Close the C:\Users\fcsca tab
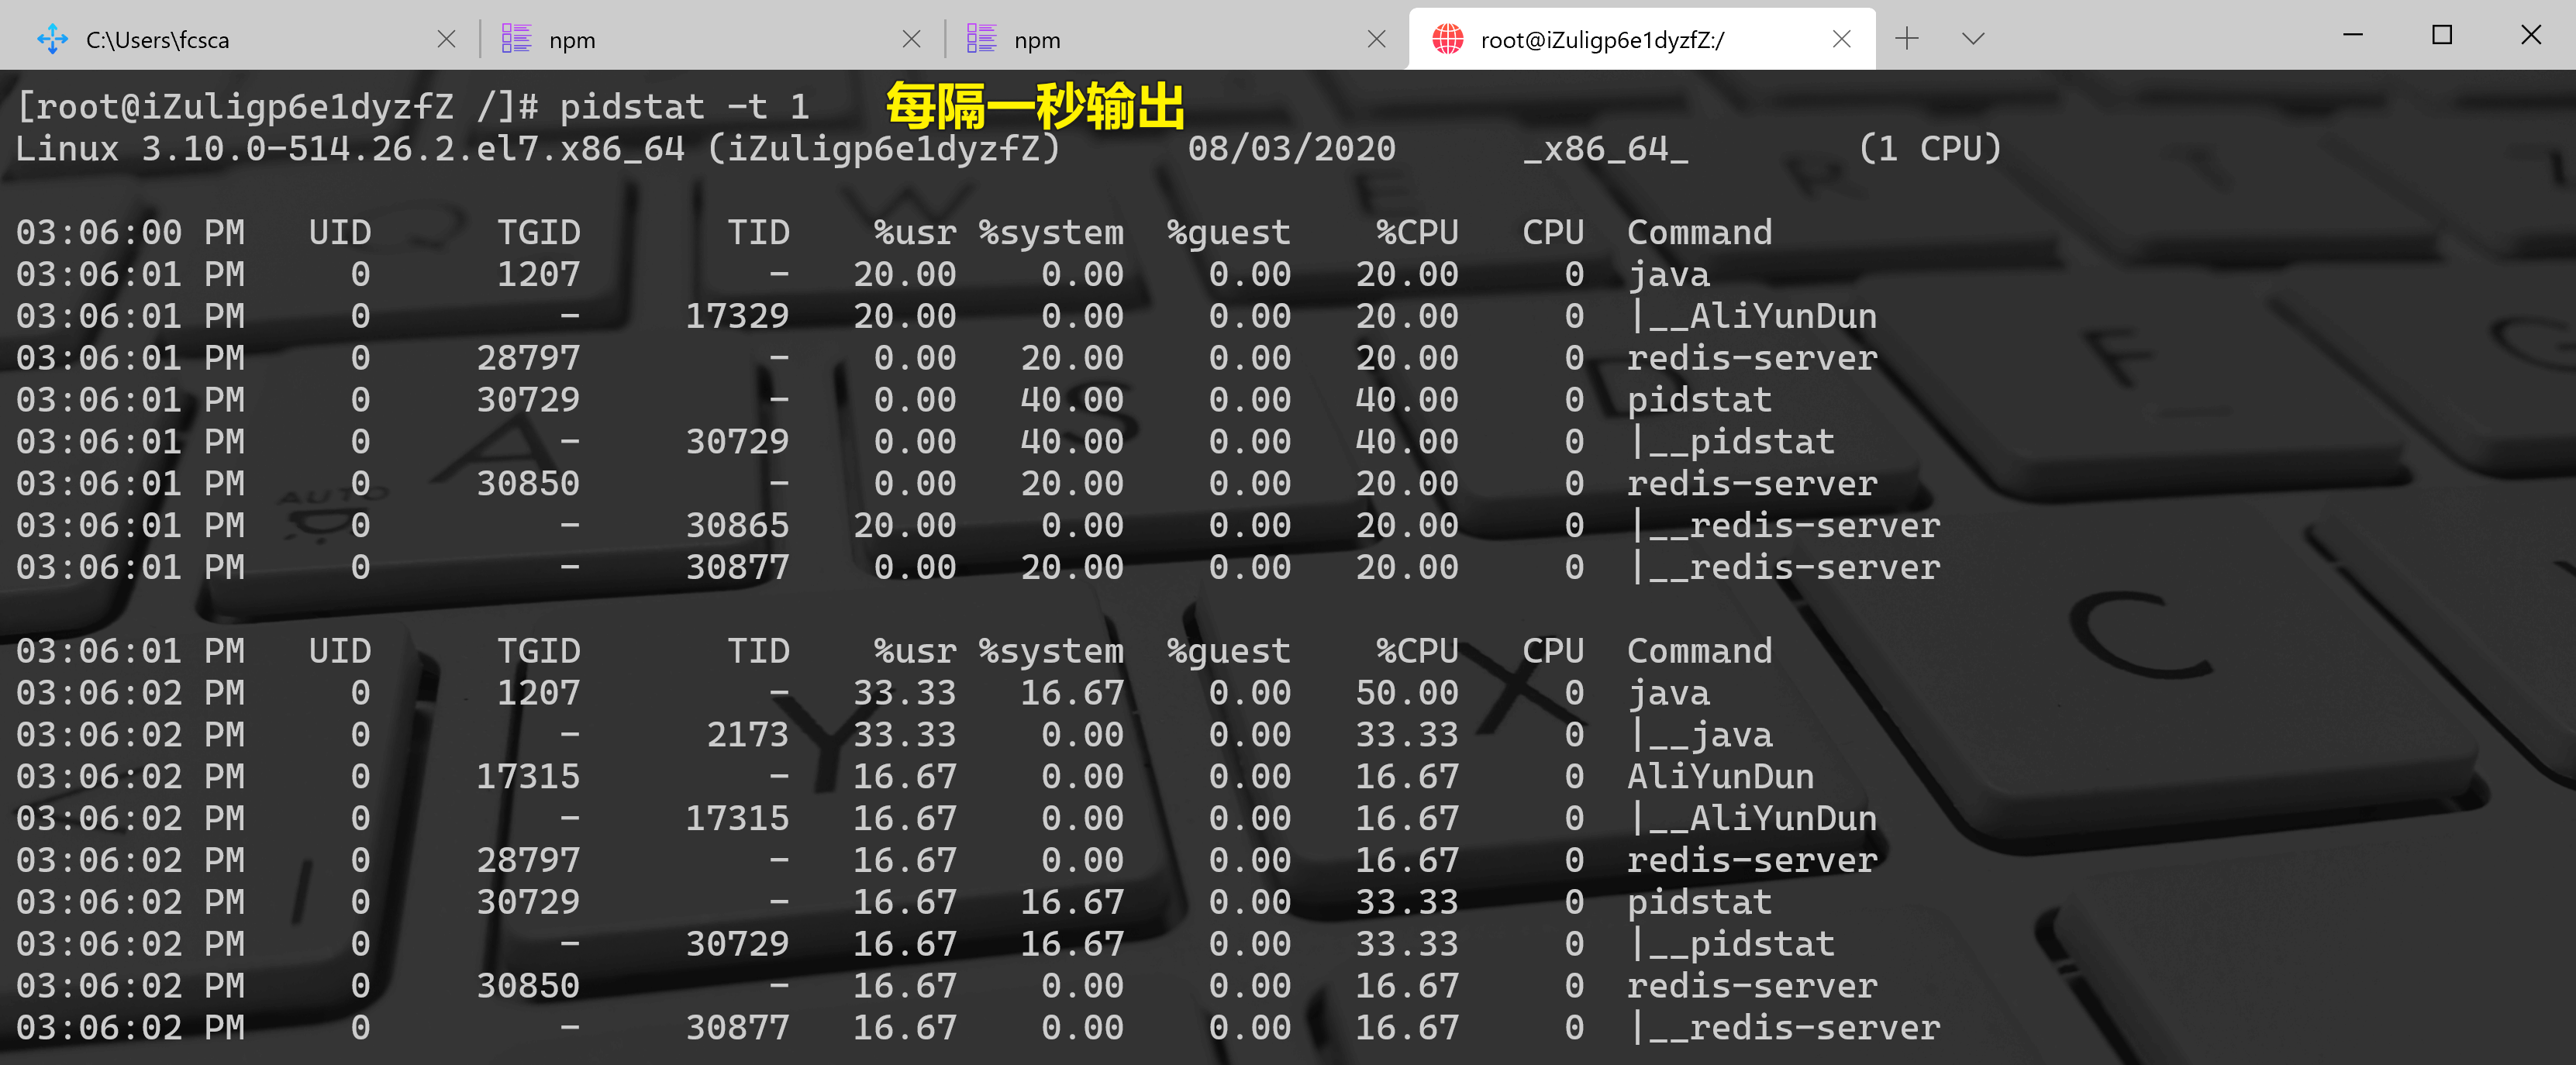This screenshot has width=2576, height=1065. click(447, 39)
